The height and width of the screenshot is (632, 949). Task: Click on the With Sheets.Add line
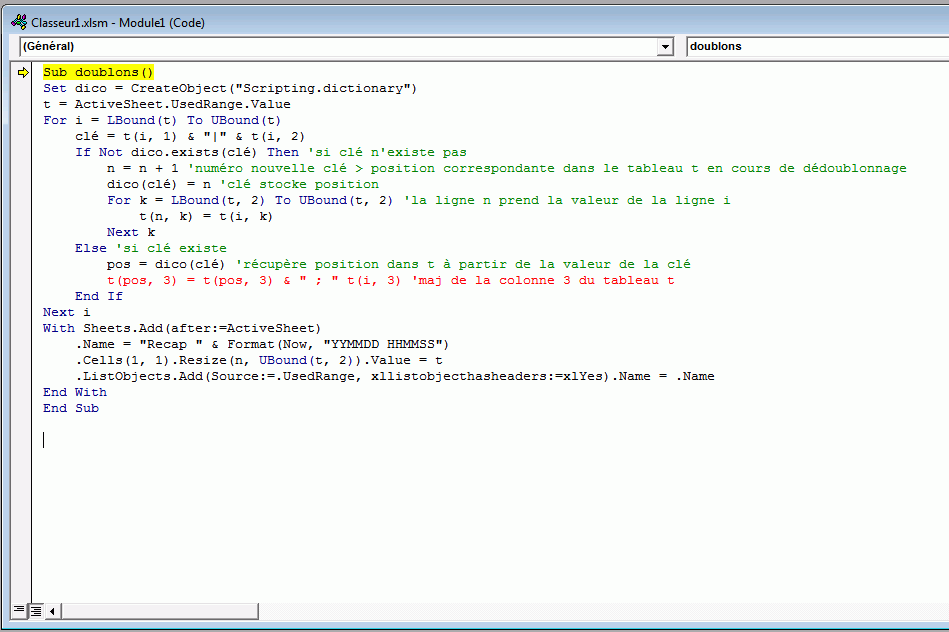click(181, 328)
